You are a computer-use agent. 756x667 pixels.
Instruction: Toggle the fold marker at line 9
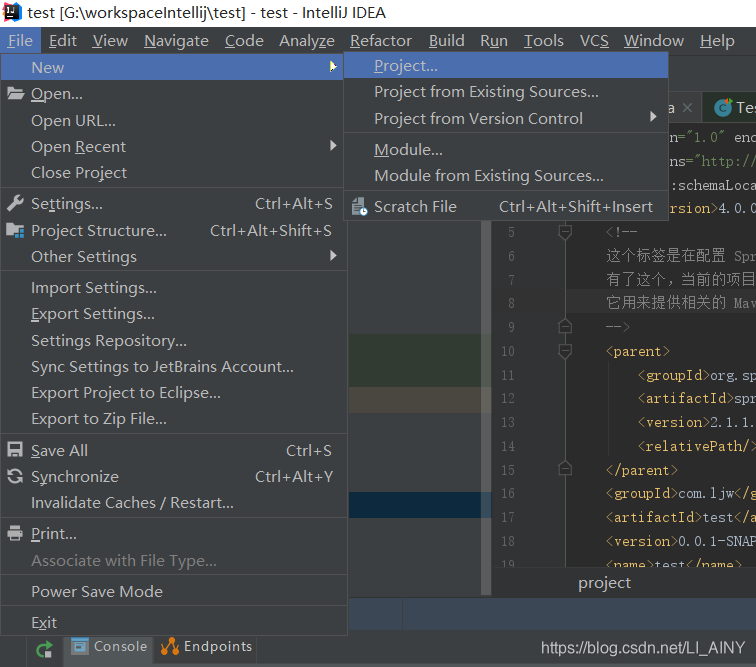[565, 327]
